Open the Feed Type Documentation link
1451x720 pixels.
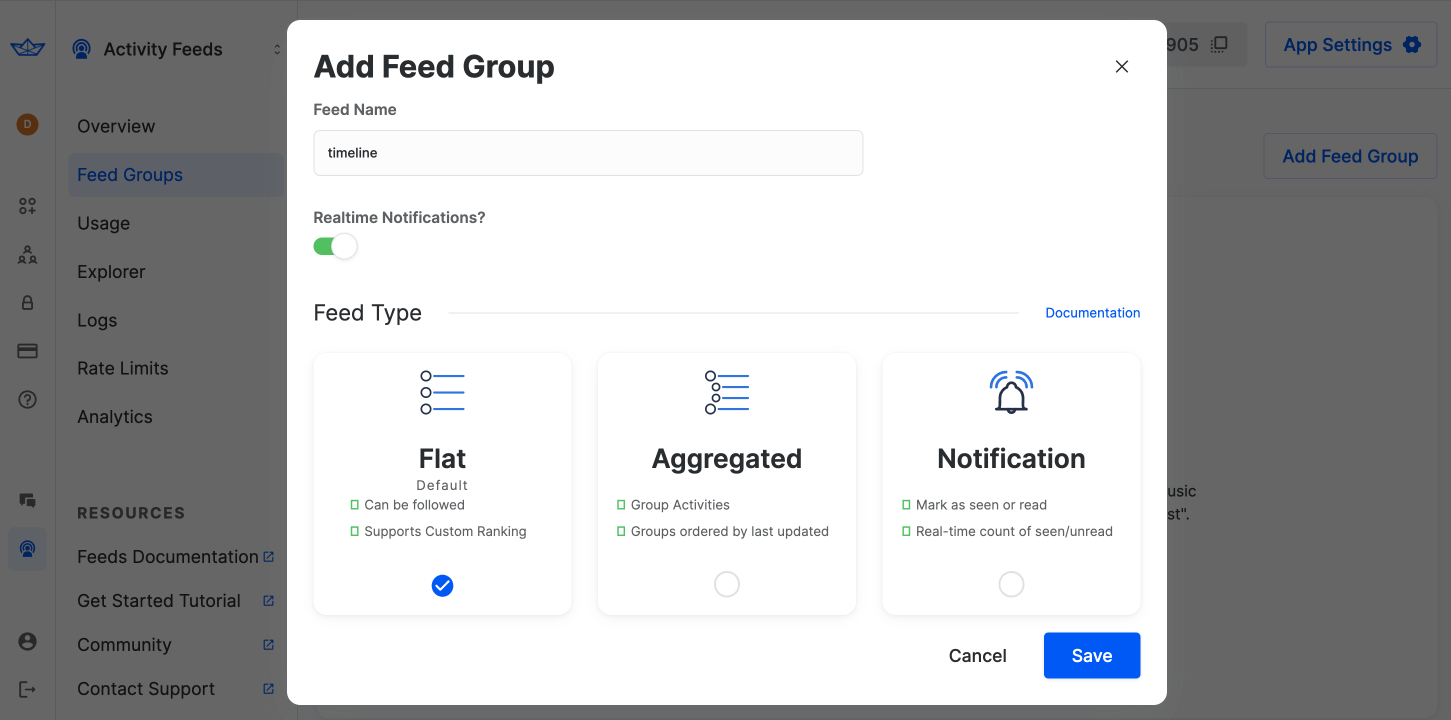1092,313
